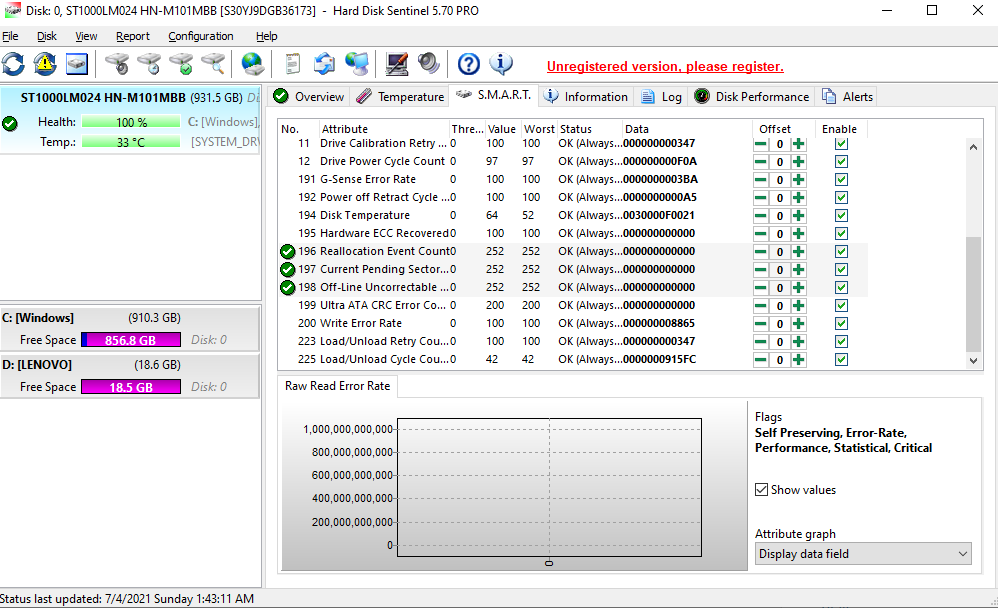Click the Worst column header
This screenshot has width=998, height=608.
point(539,129)
